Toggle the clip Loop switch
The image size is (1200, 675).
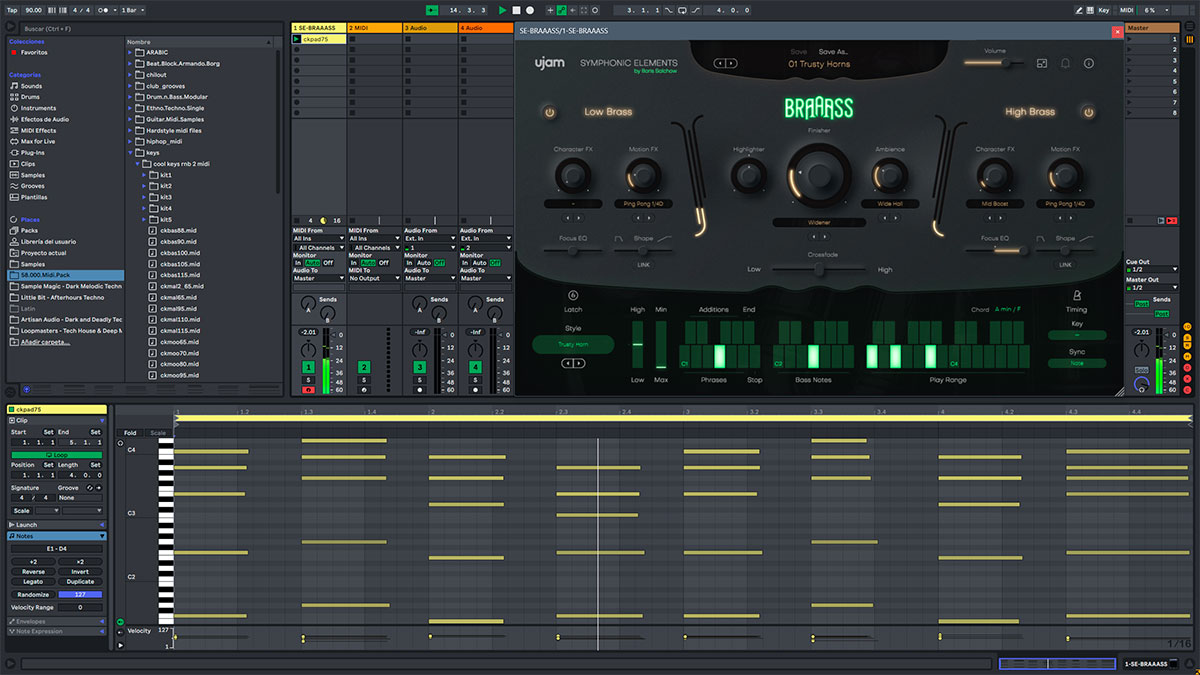[x=56, y=455]
